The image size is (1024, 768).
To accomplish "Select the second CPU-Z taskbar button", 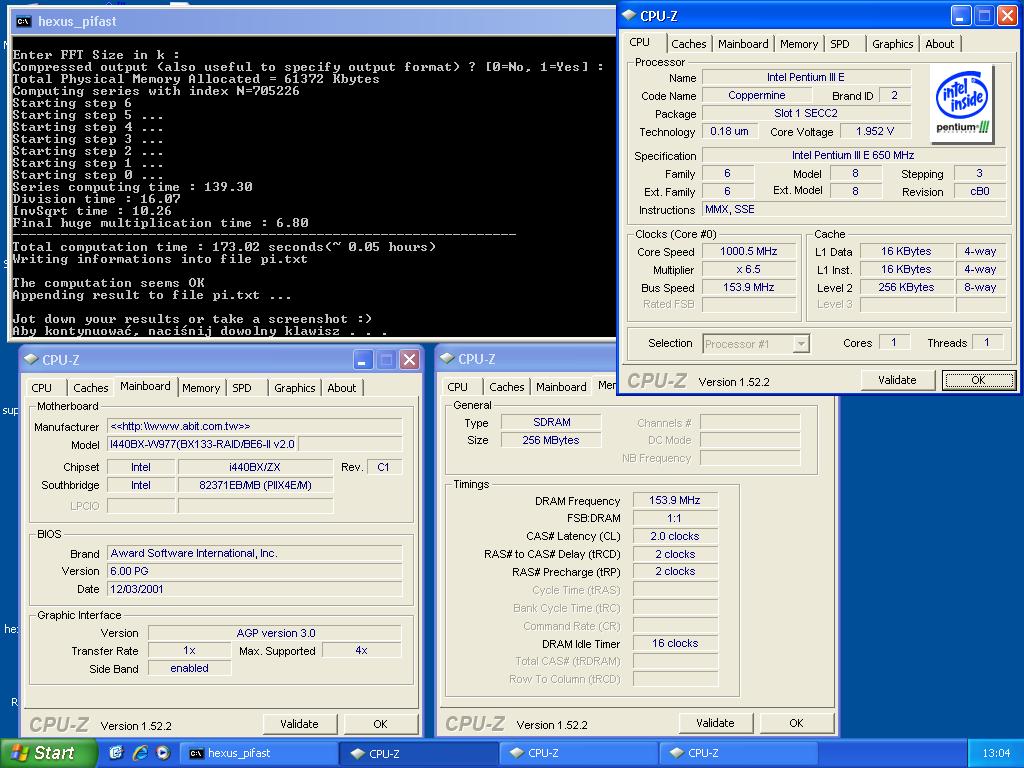I will pyautogui.click(x=579, y=753).
